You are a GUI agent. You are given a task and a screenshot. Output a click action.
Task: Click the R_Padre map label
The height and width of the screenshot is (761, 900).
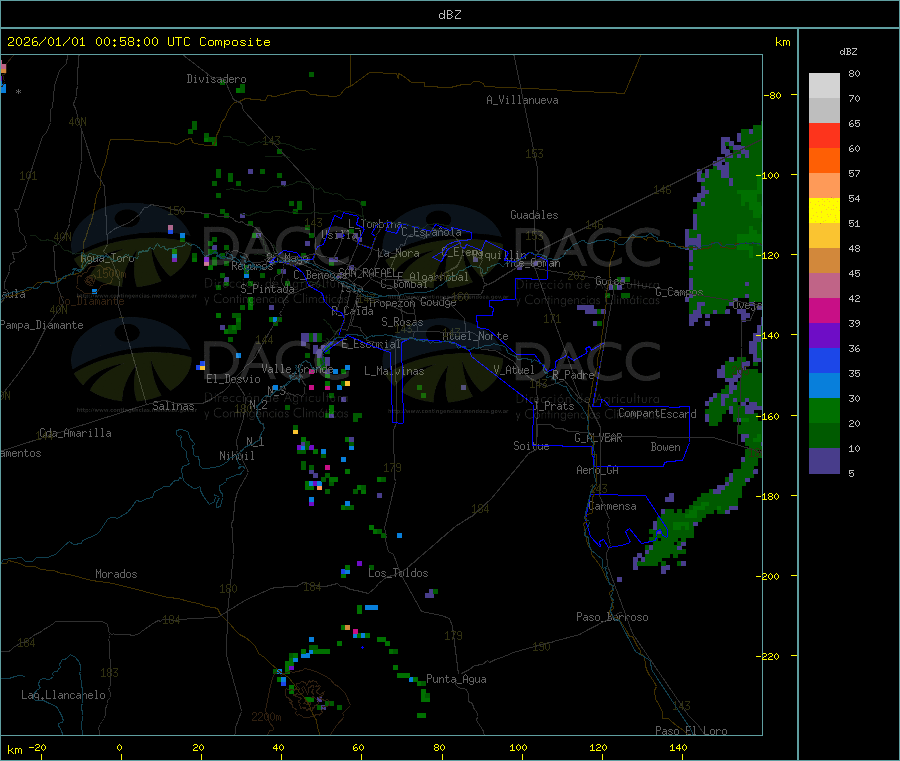click(x=573, y=375)
